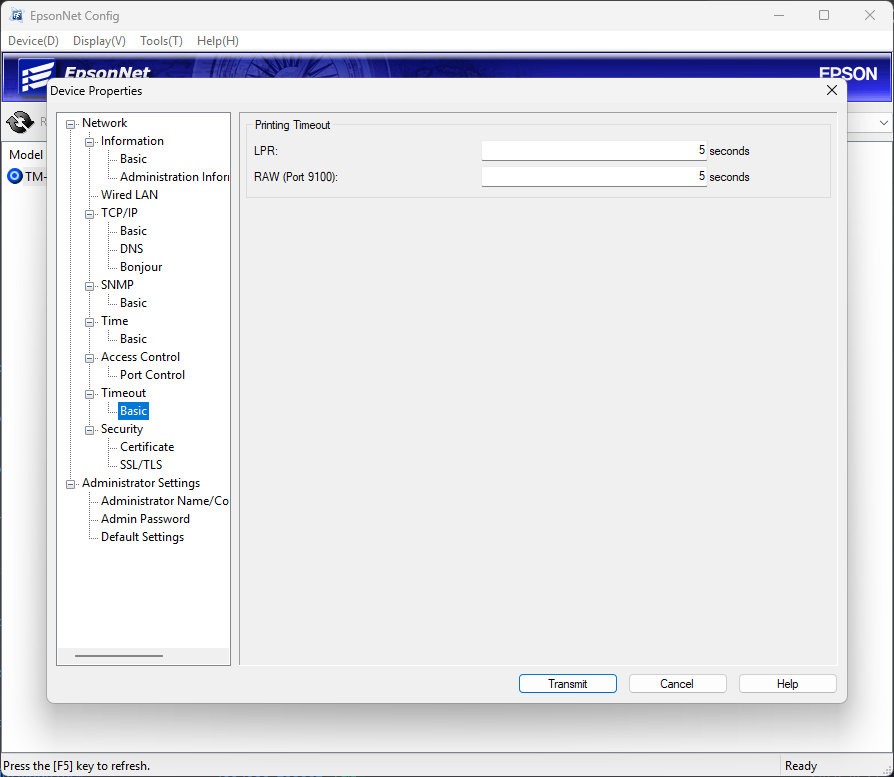This screenshot has height=777, width=894.
Task: Click the Cancel button
Action: pos(676,684)
